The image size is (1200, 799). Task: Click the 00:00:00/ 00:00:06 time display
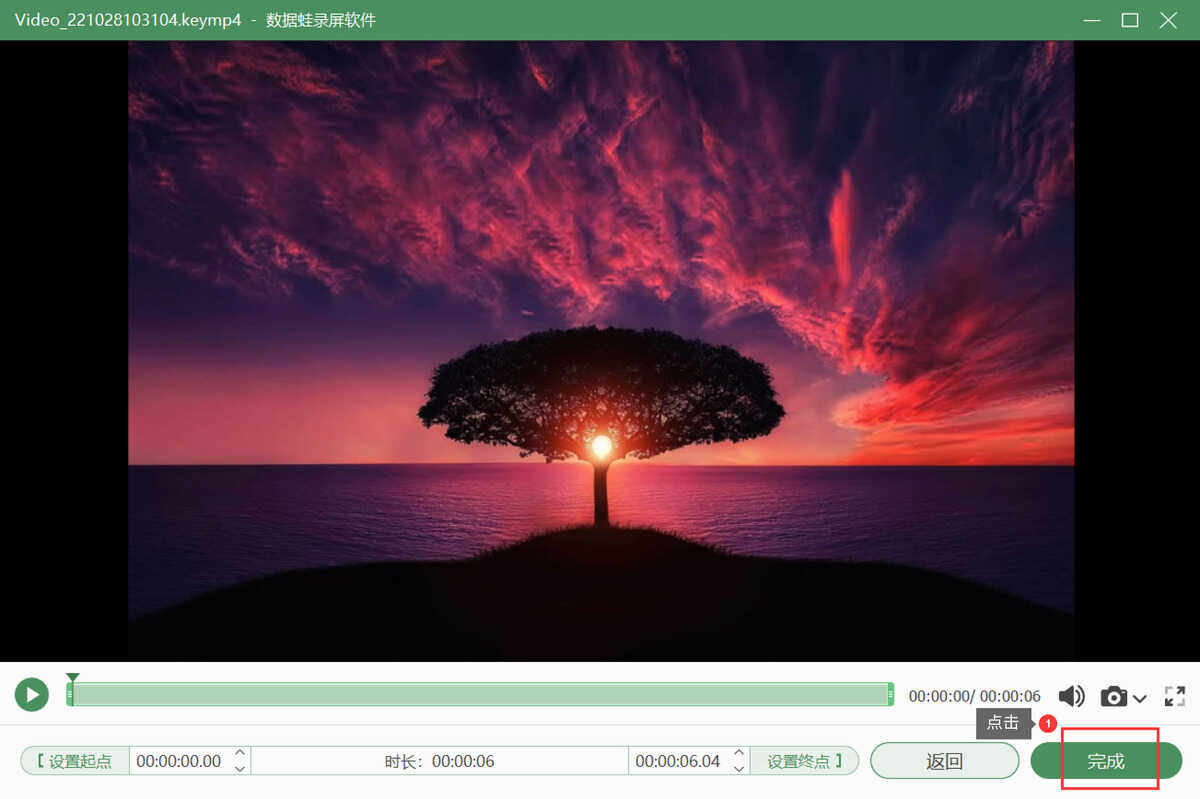[x=974, y=696]
